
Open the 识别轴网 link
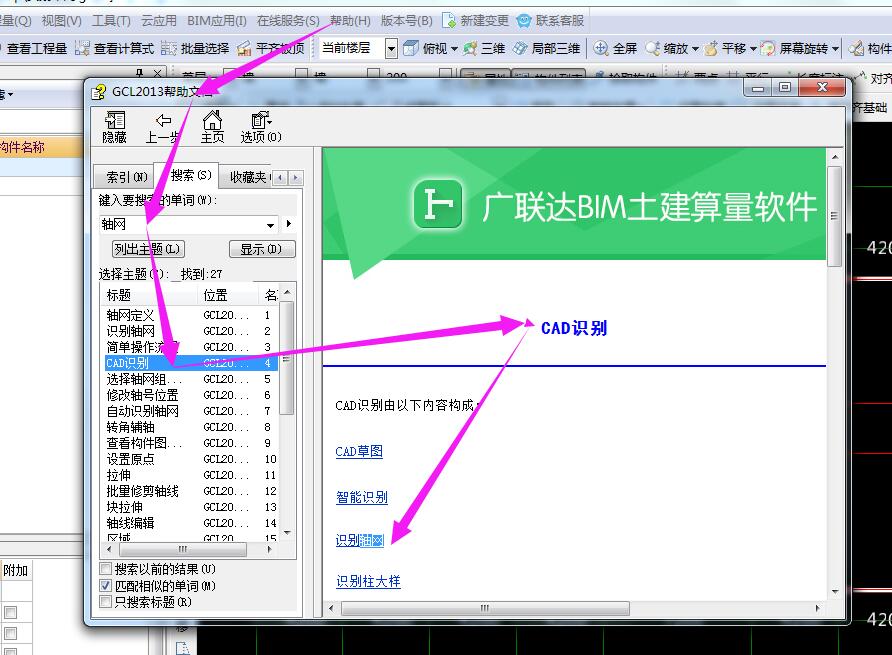(360, 540)
